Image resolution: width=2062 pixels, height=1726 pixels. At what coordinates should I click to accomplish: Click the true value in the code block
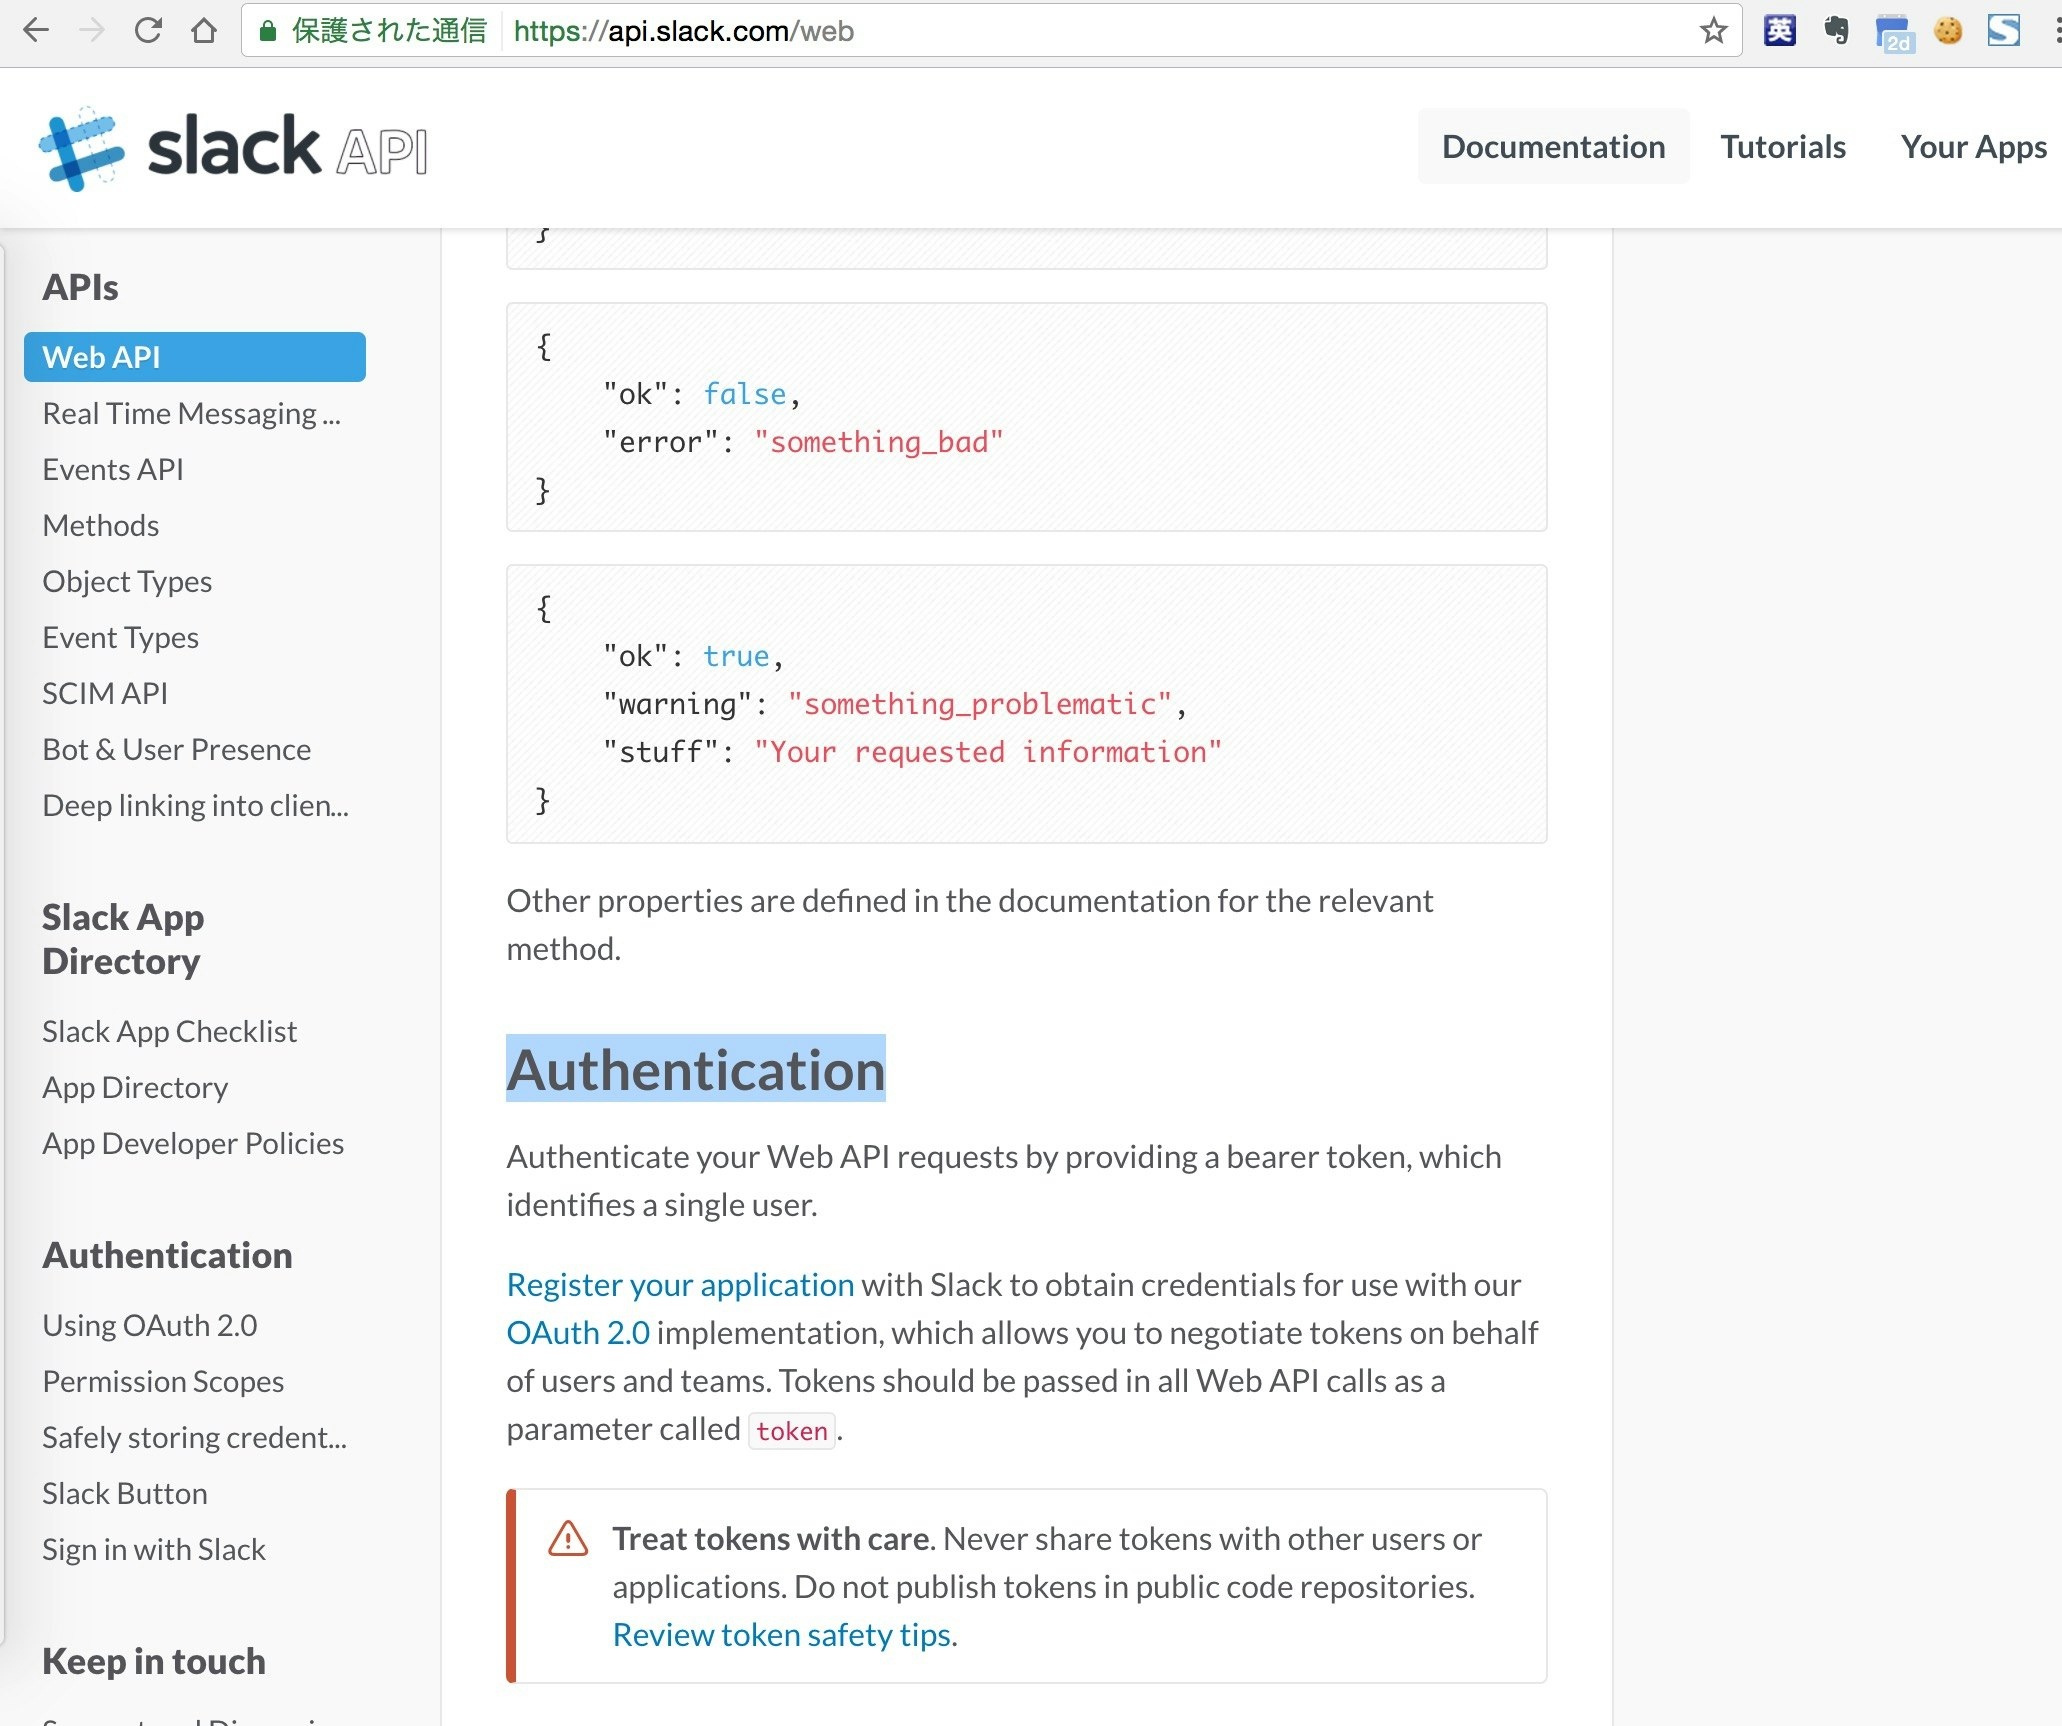pos(736,656)
